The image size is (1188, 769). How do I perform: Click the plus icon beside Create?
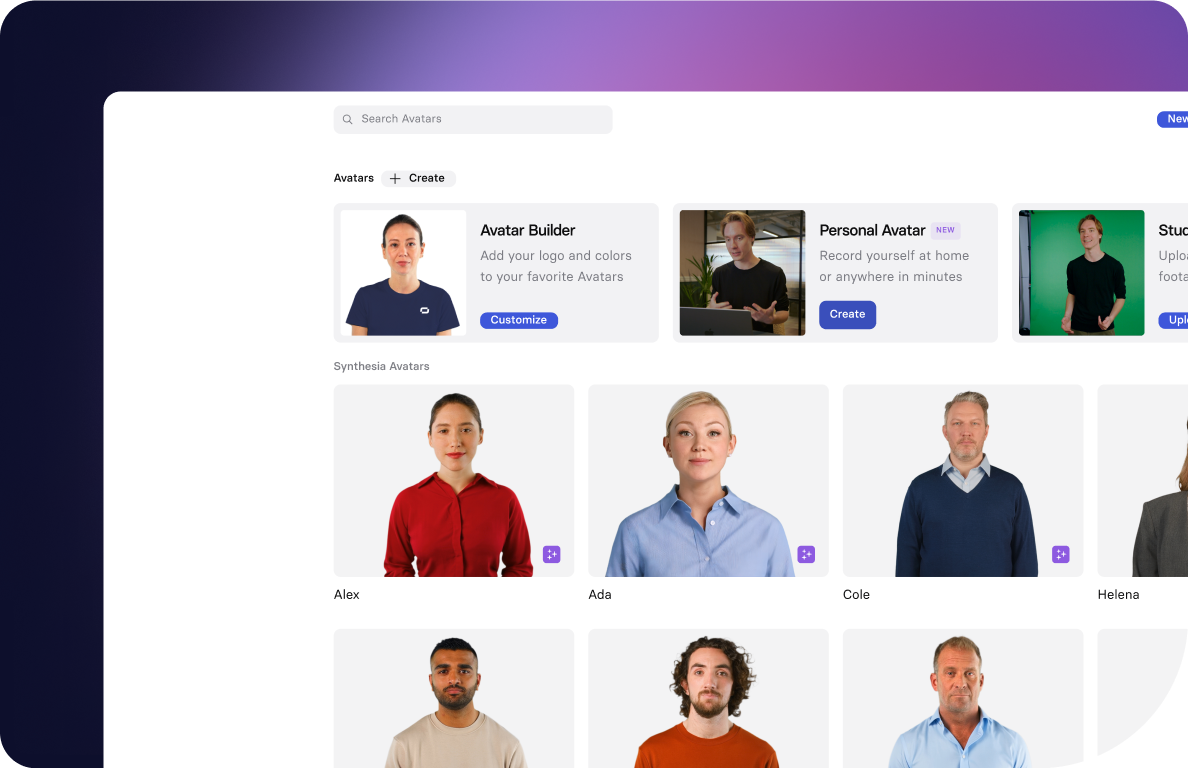point(395,179)
